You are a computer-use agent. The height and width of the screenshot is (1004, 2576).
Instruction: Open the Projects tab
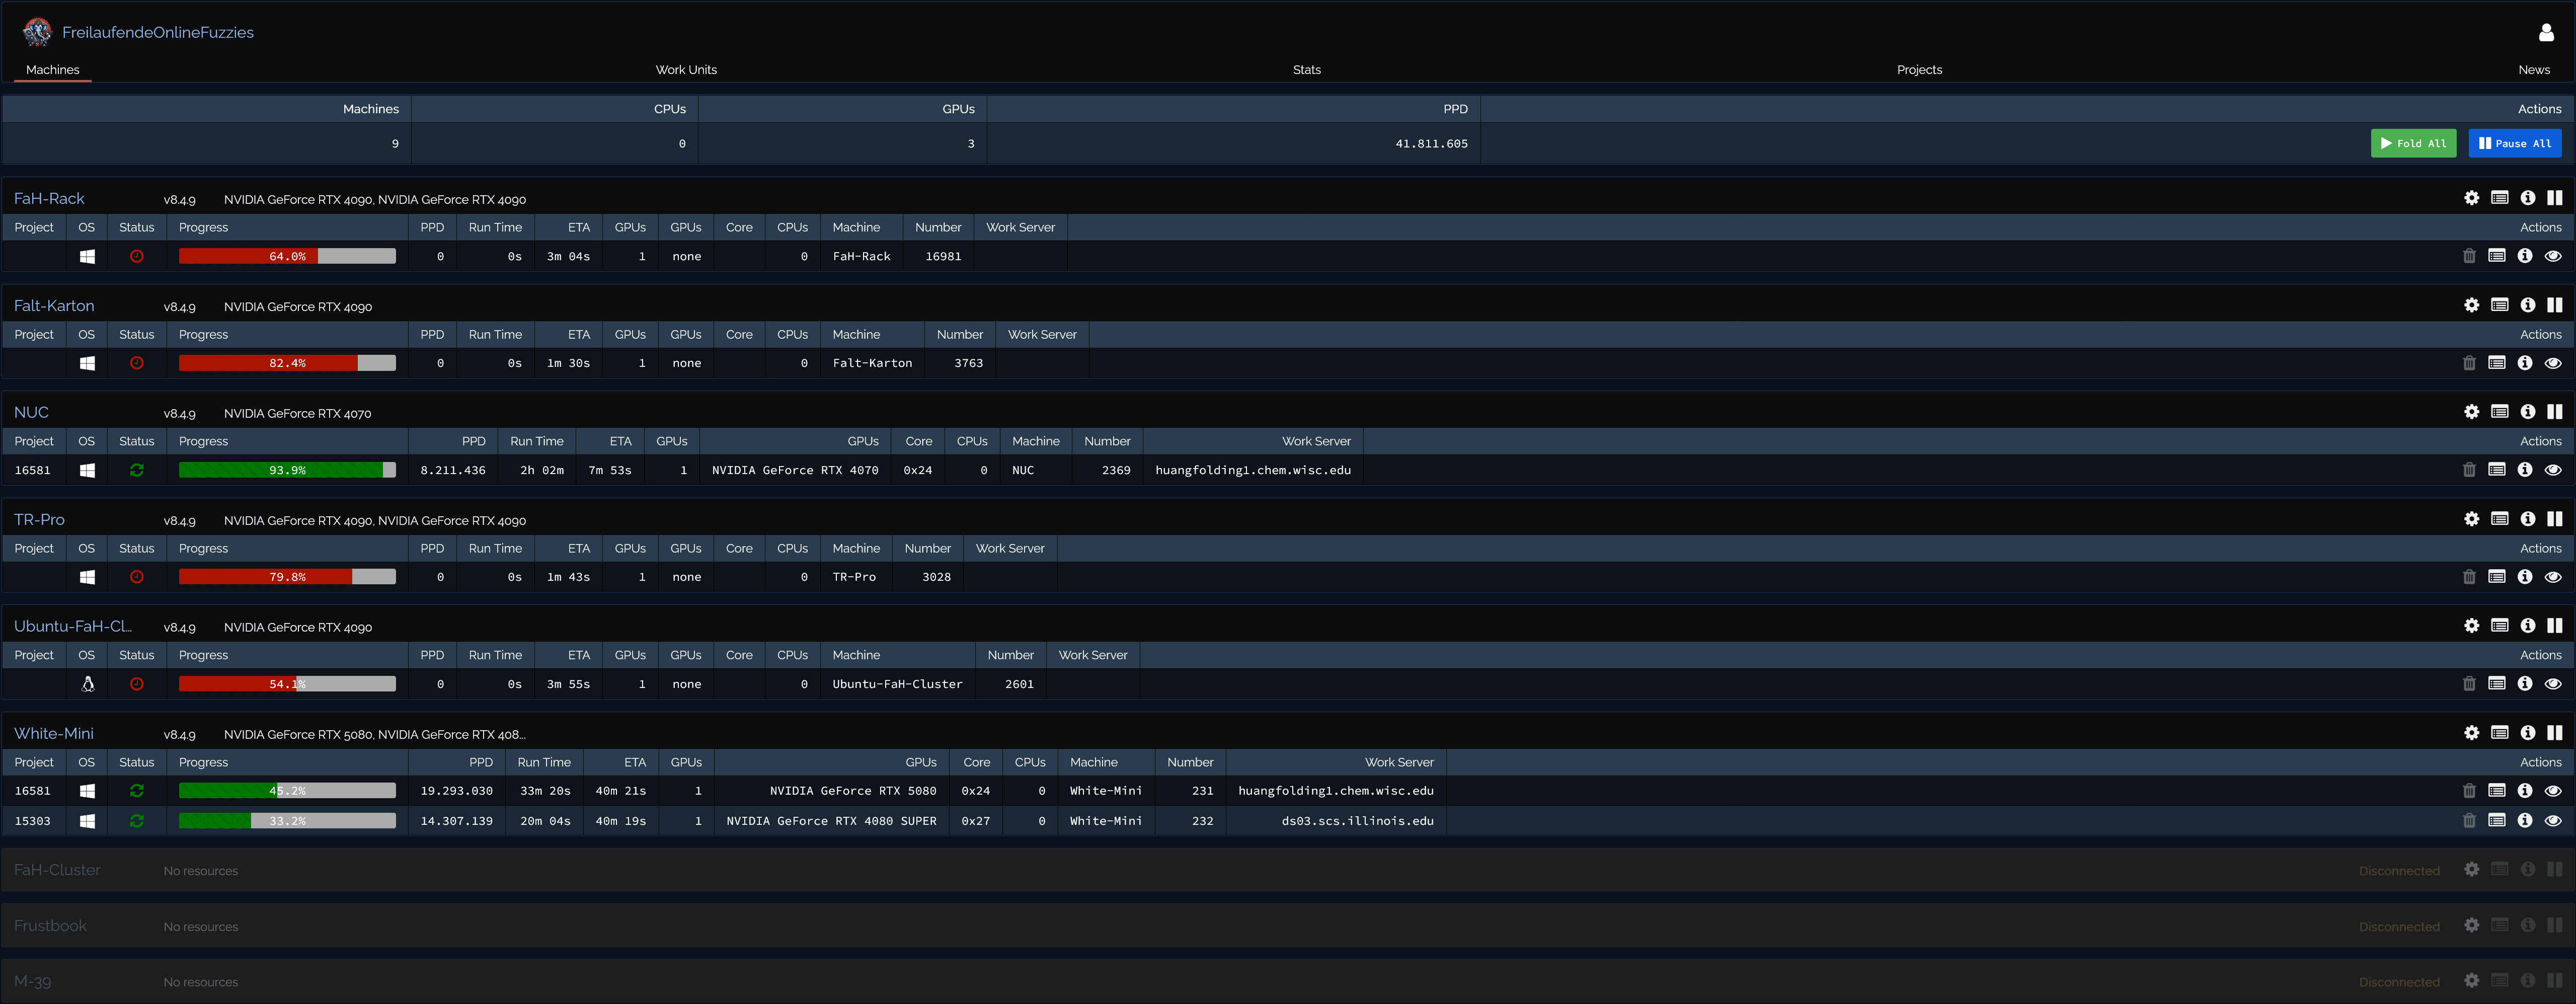1919,70
